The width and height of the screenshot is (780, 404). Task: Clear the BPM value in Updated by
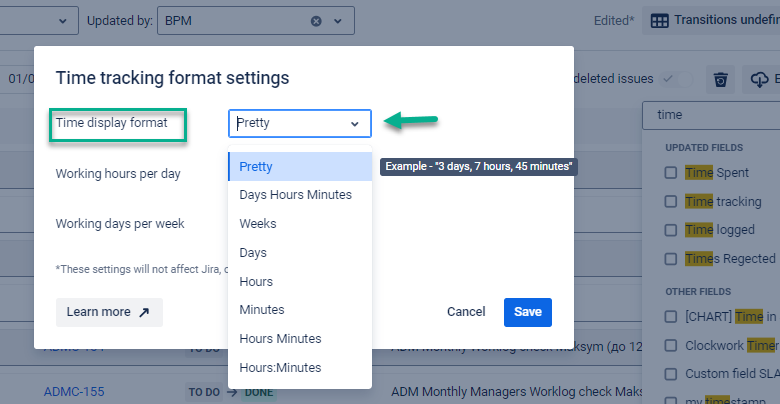(x=317, y=20)
